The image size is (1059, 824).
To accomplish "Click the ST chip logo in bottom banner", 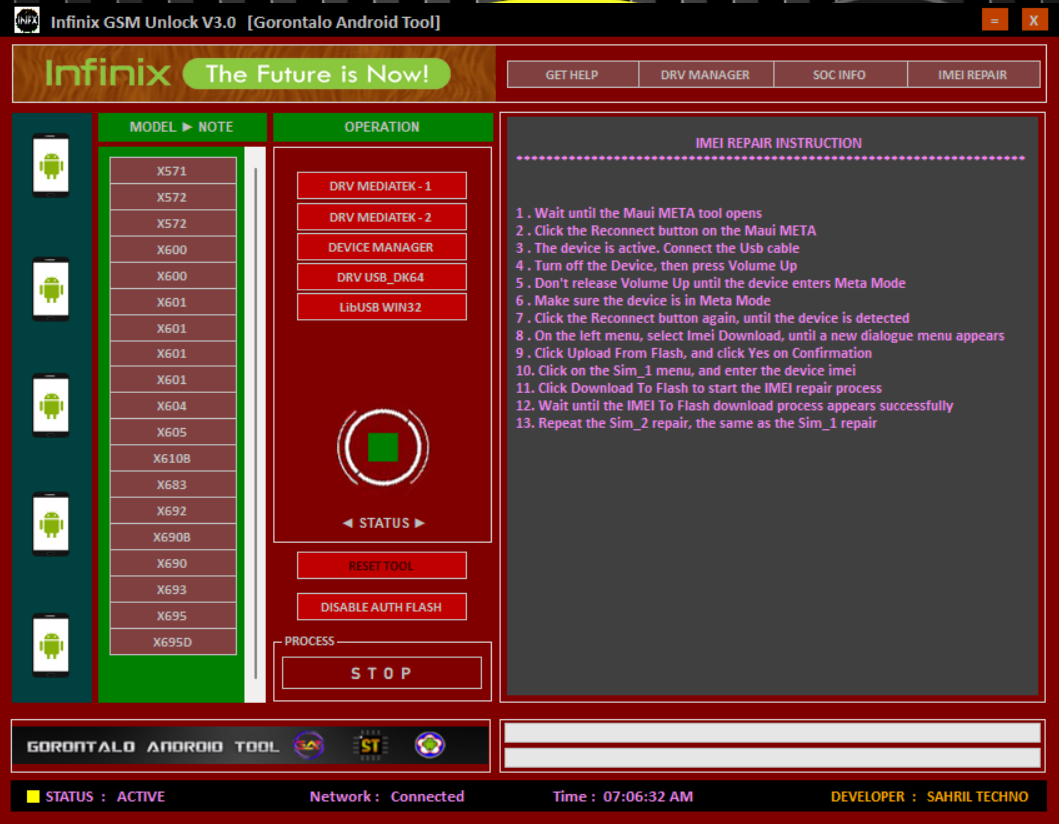I will click(x=369, y=746).
